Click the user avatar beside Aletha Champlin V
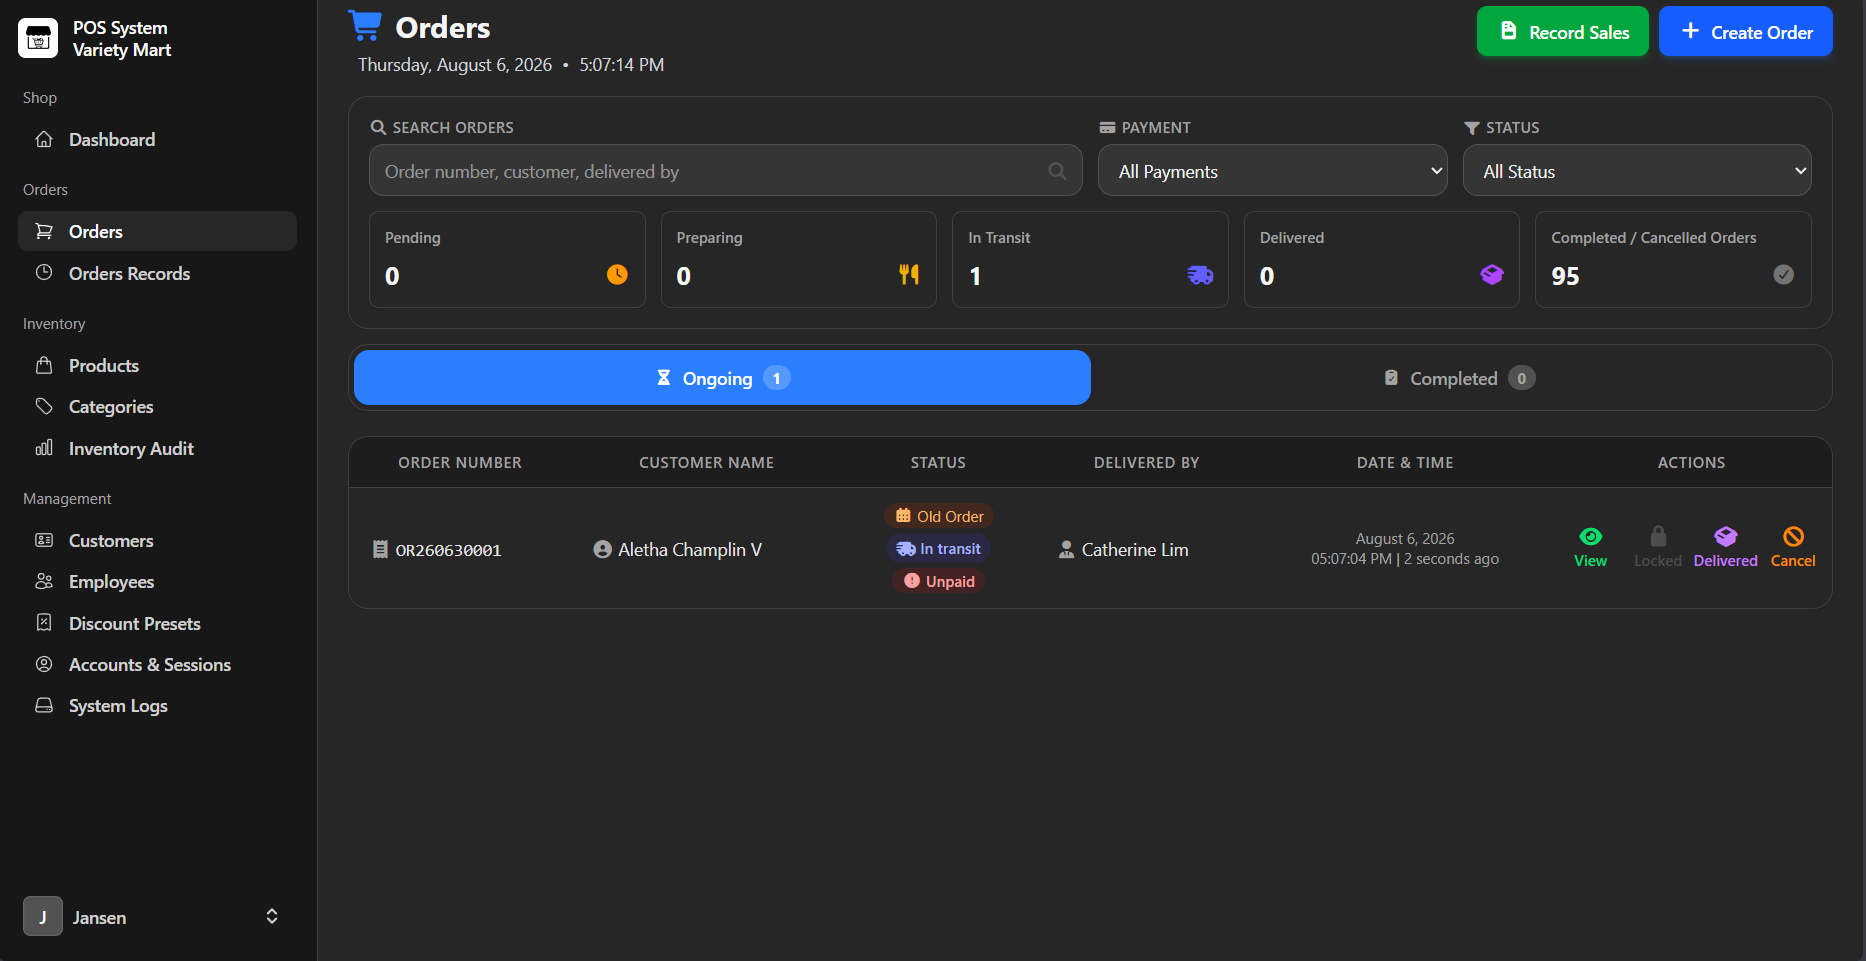 point(602,549)
